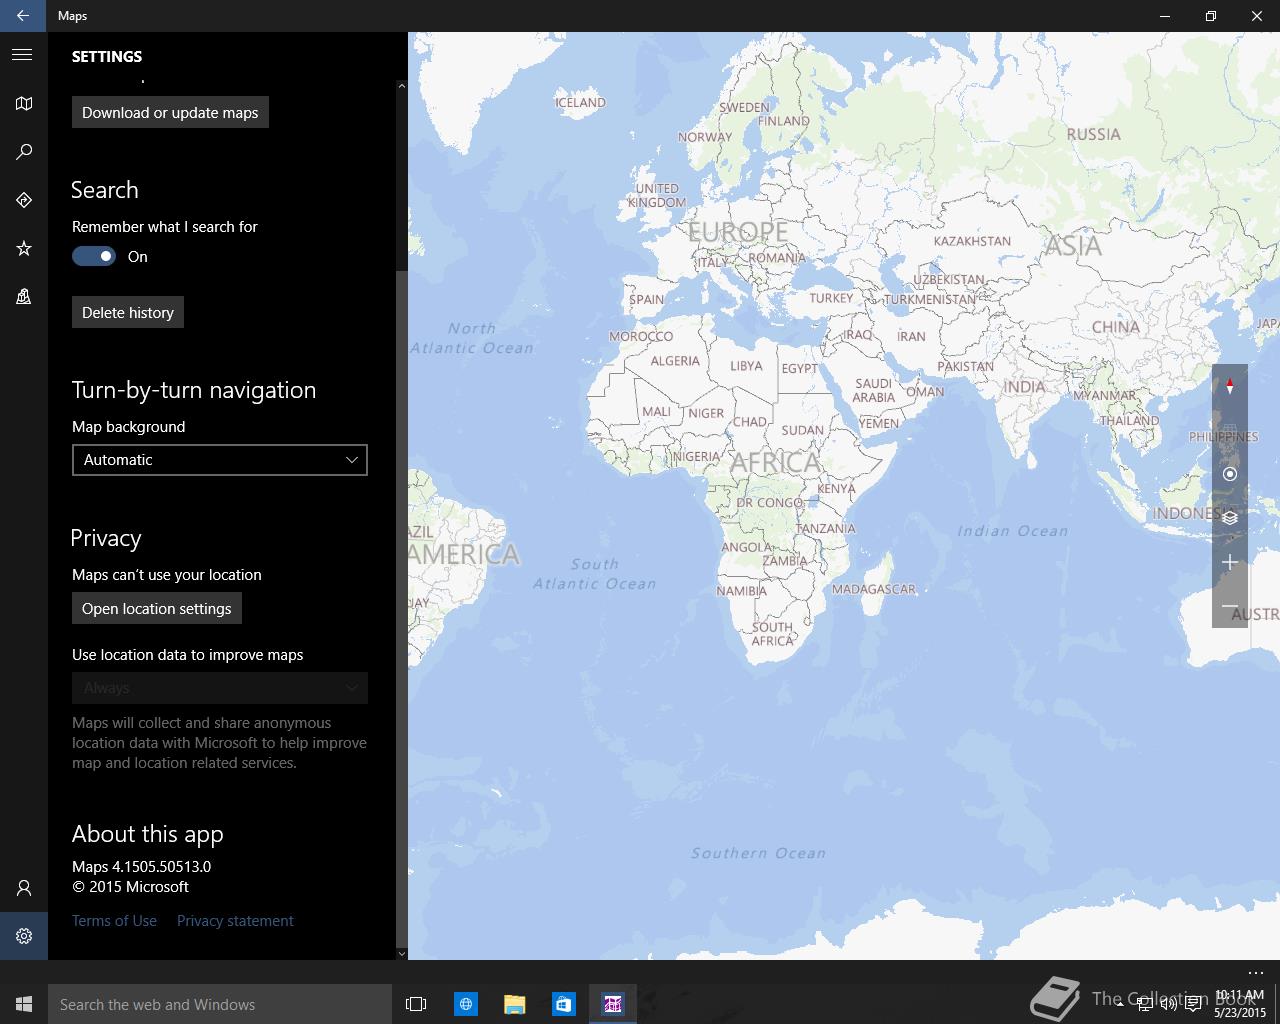Zoom in with the map plus button
Viewport: 1280px width, 1024px height.
[x=1229, y=562]
